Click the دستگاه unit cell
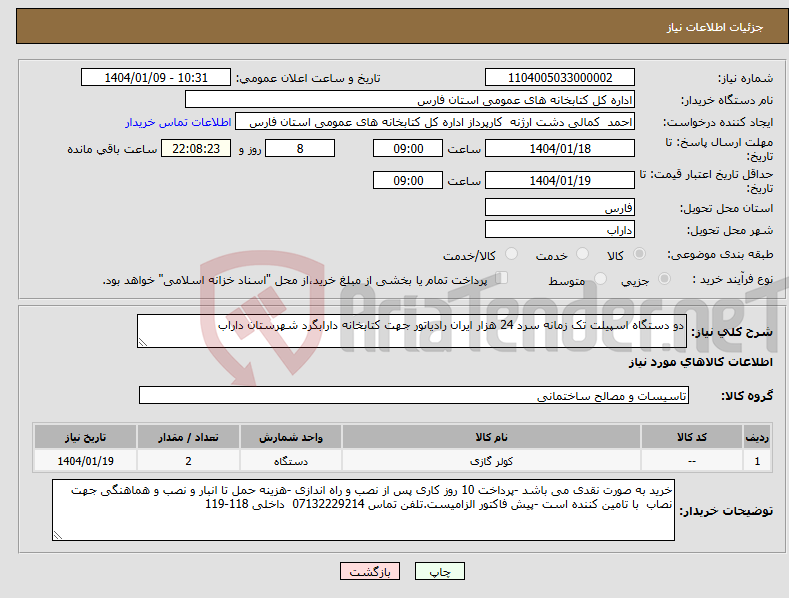The height and width of the screenshot is (598, 789). coord(291,461)
